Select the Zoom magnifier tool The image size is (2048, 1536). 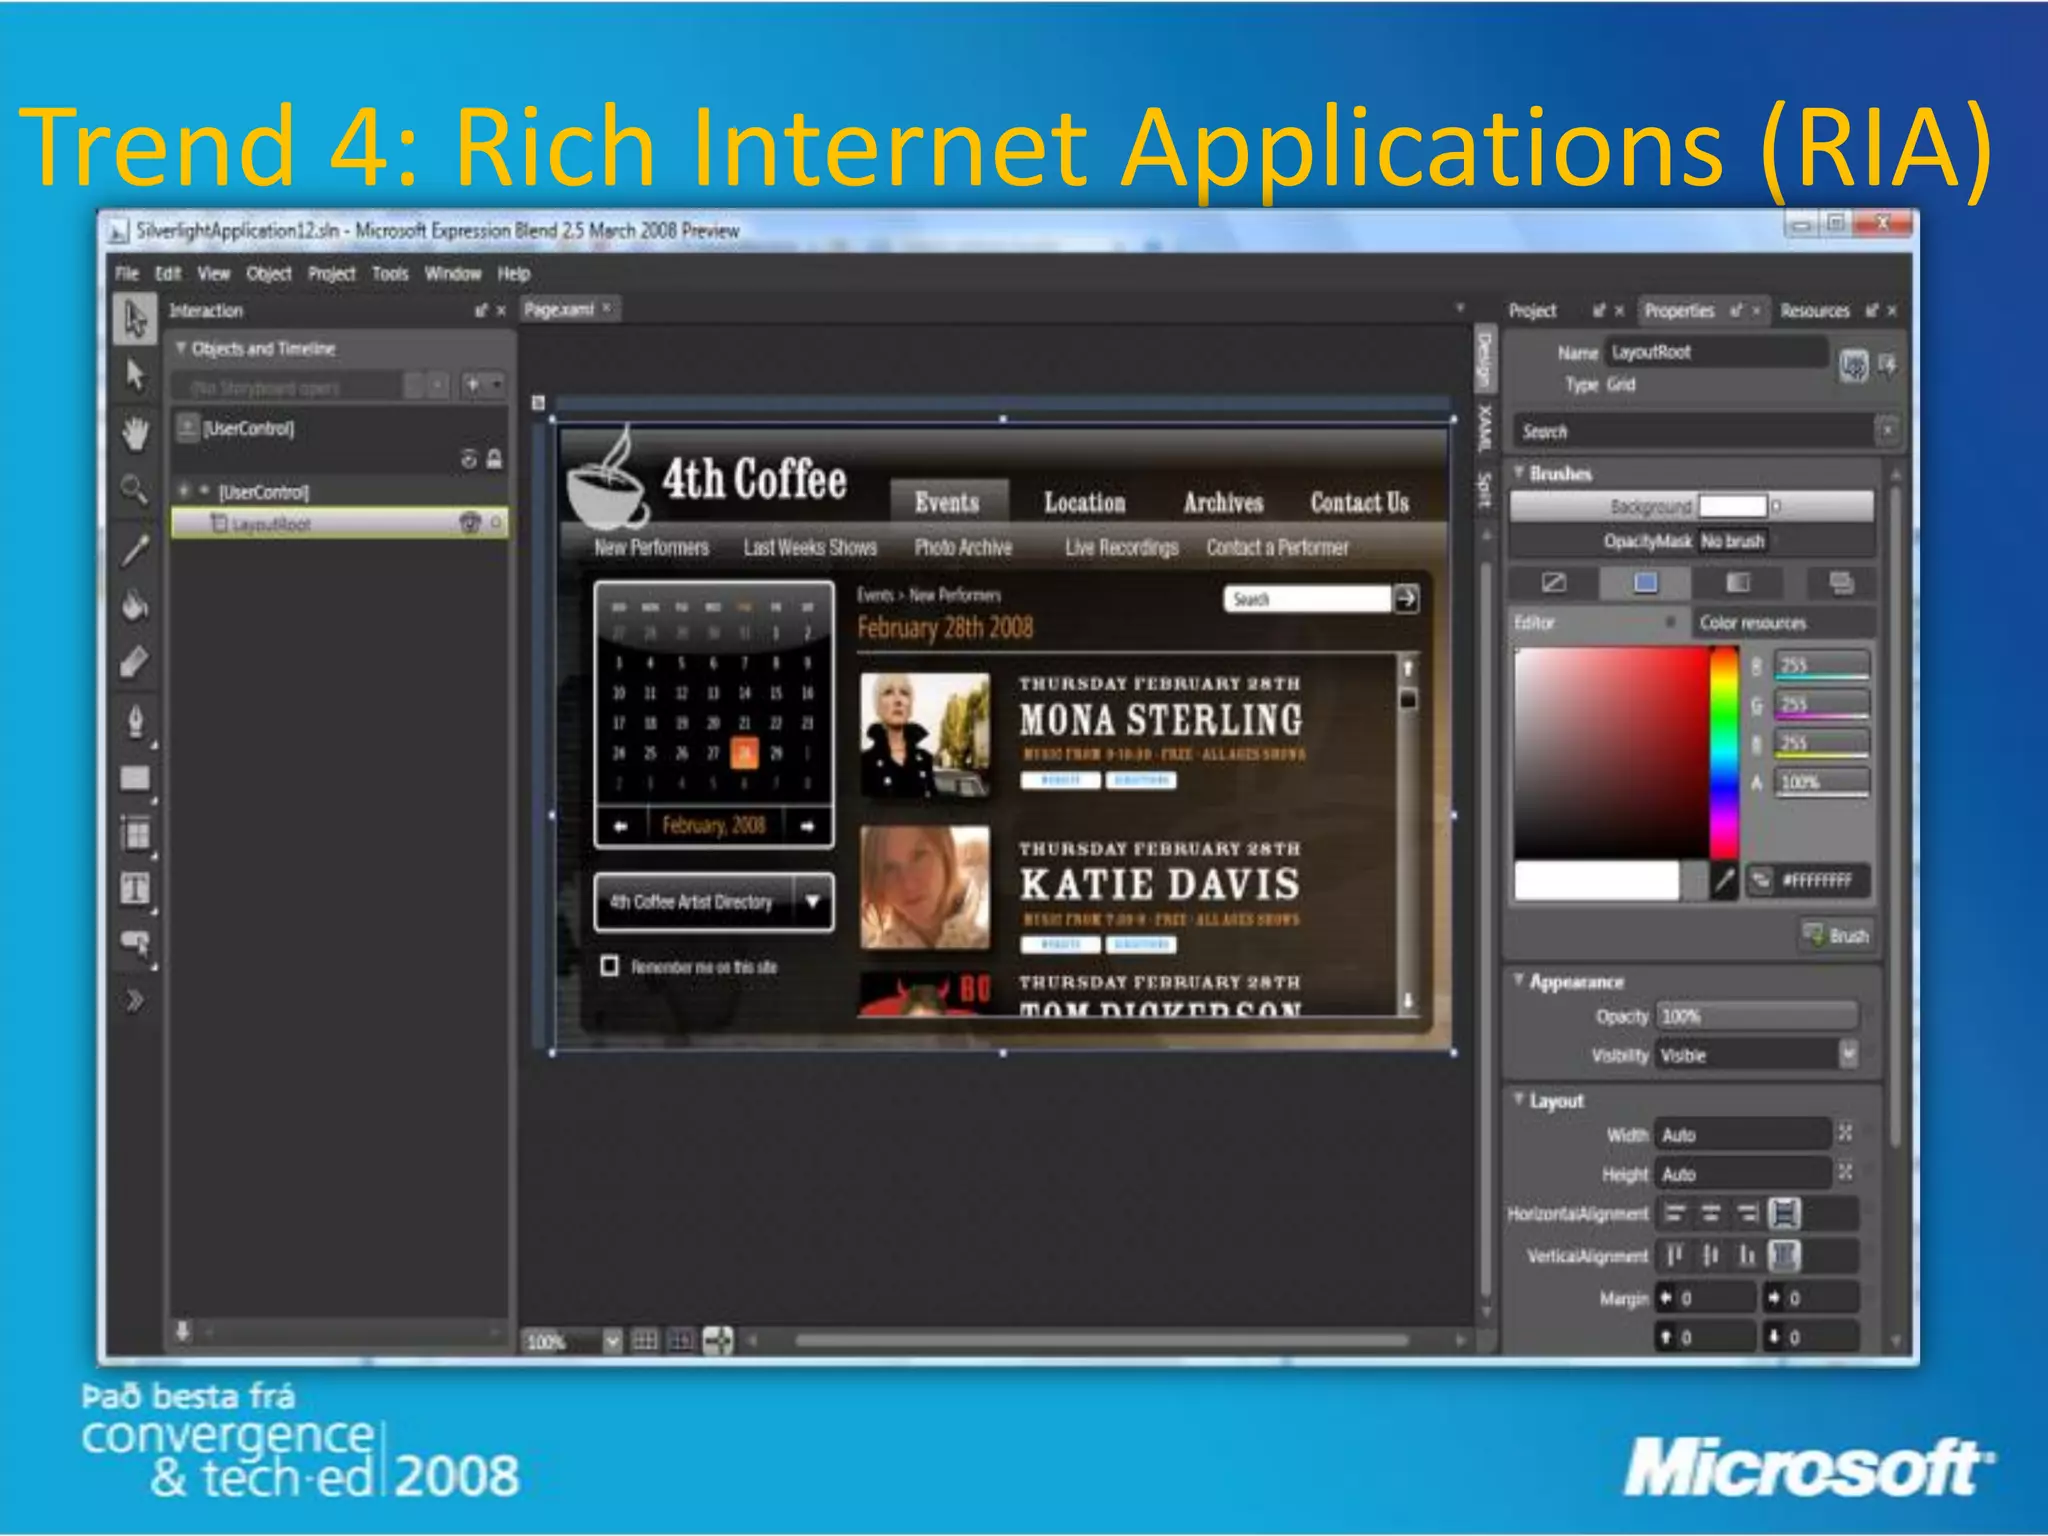click(x=135, y=490)
